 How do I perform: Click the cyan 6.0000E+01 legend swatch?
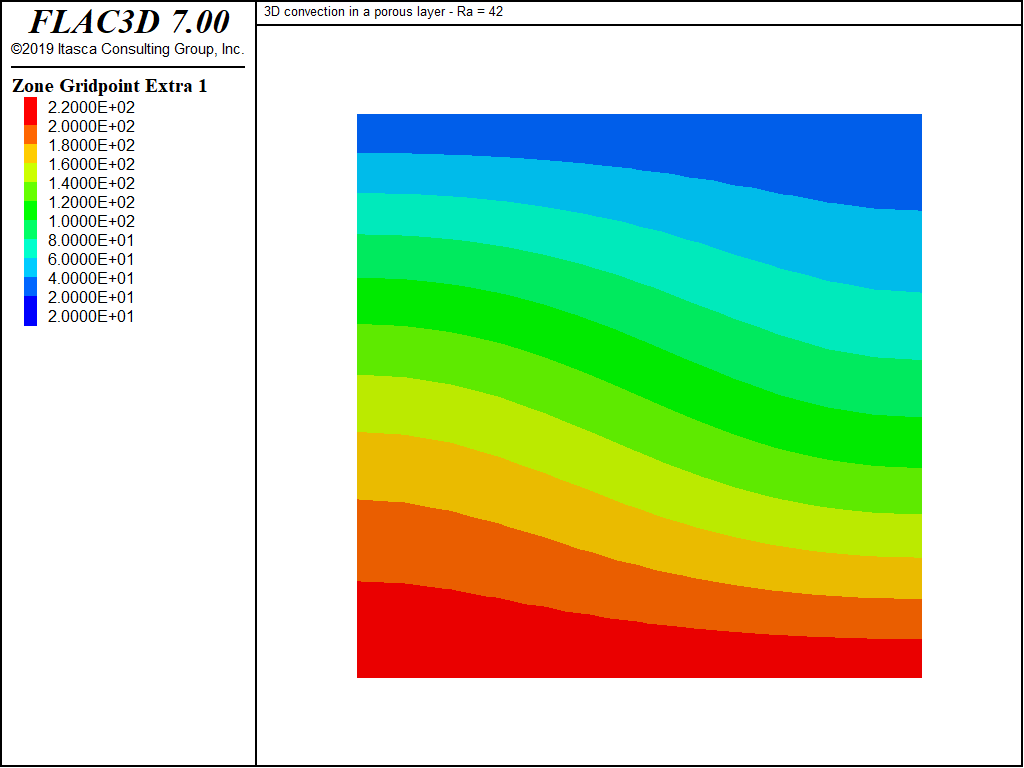[x=31, y=266]
